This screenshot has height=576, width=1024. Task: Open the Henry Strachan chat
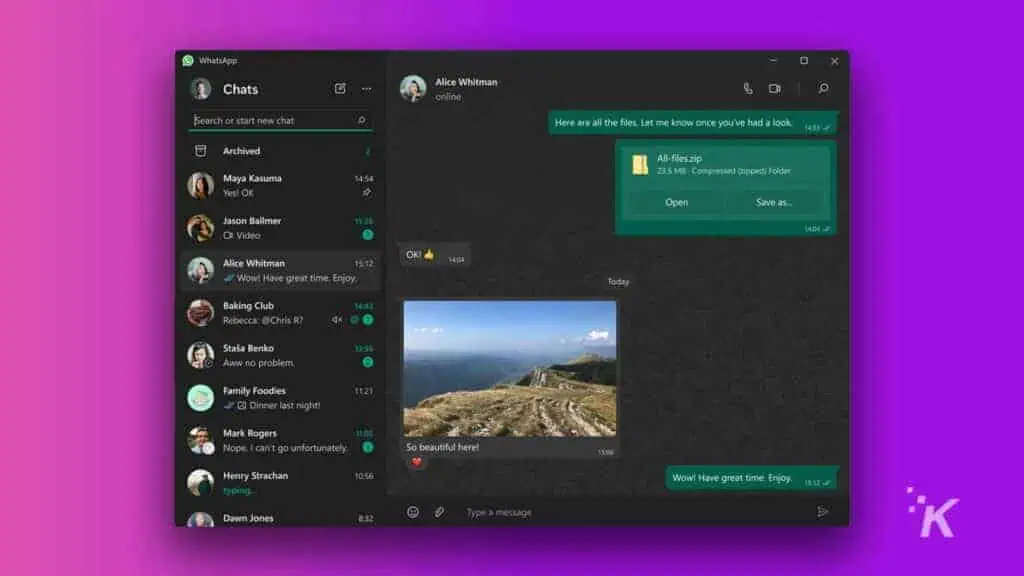[x=281, y=483]
